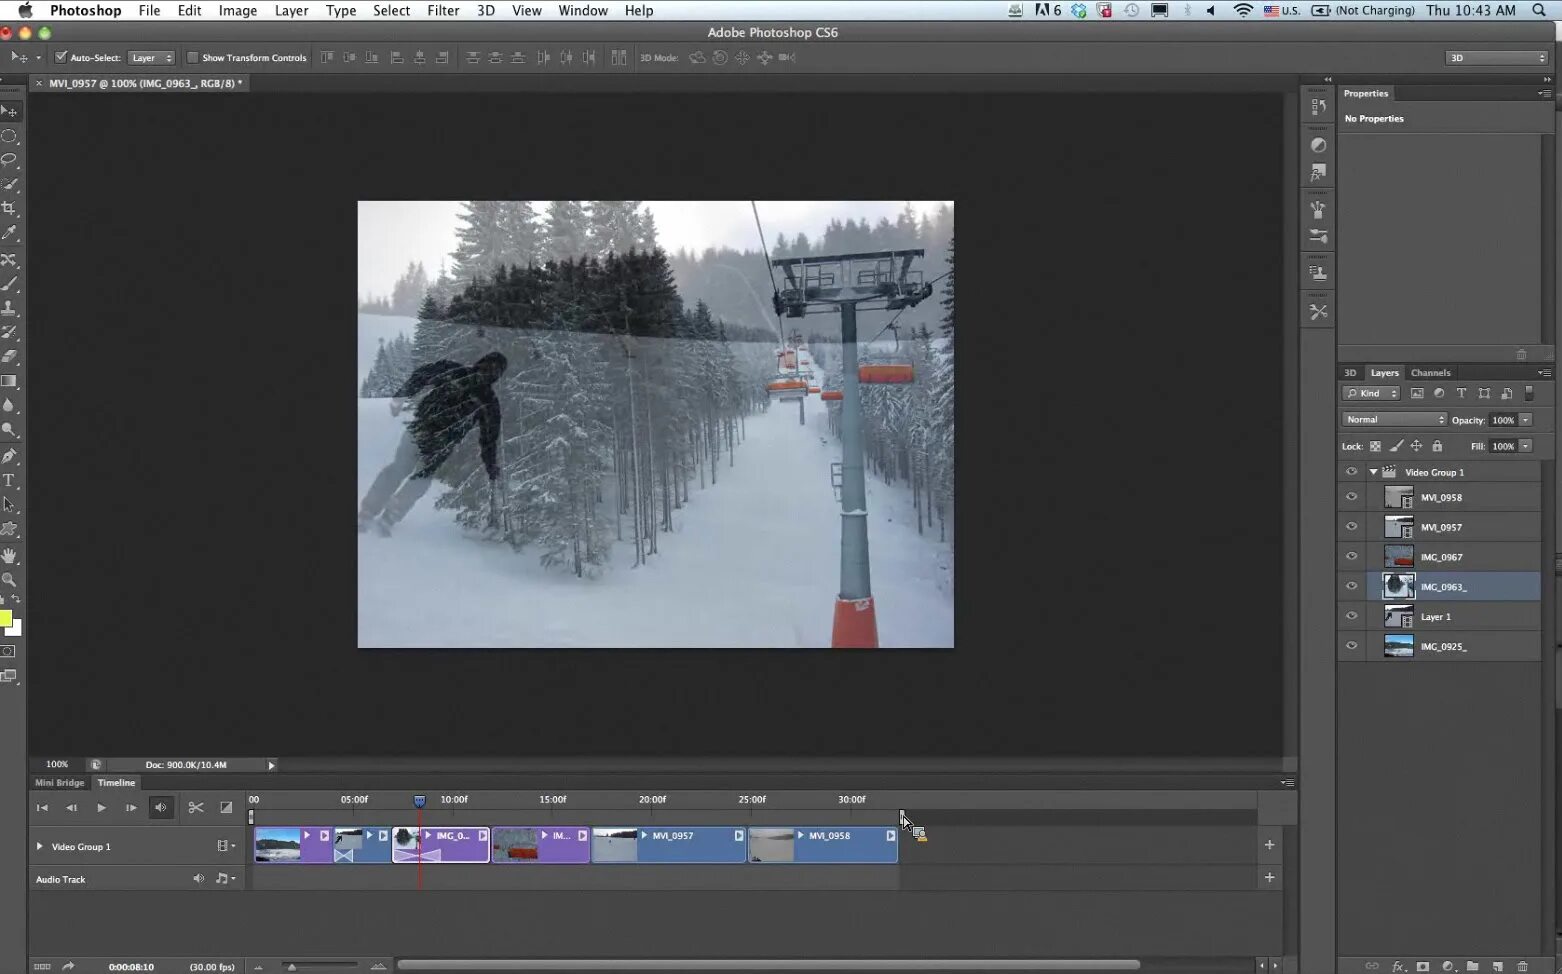Click lock transparent pixels icon
Viewport: 1562px width, 974px height.
pyautogui.click(x=1375, y=446)
